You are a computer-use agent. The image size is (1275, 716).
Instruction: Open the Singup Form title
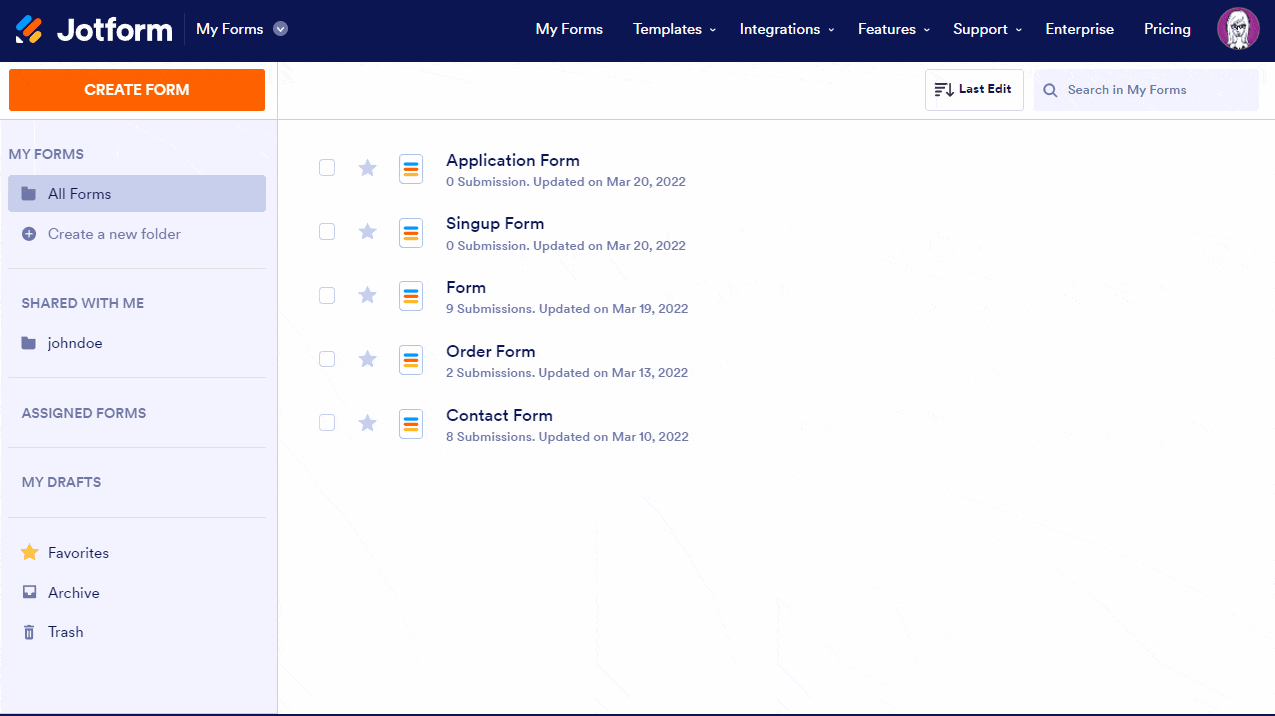coord(495,223)
